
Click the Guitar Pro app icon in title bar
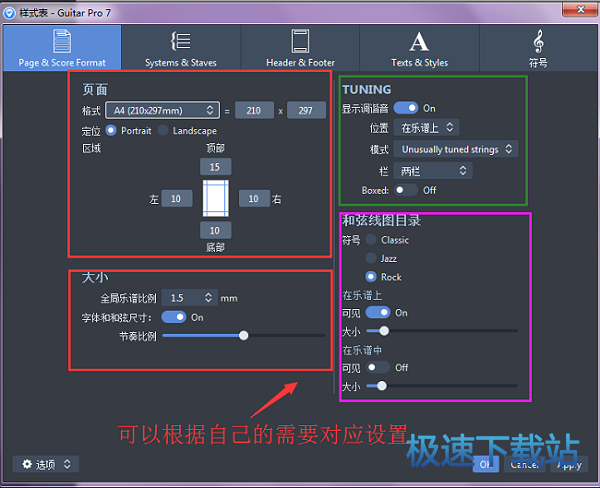click(9, 13)
